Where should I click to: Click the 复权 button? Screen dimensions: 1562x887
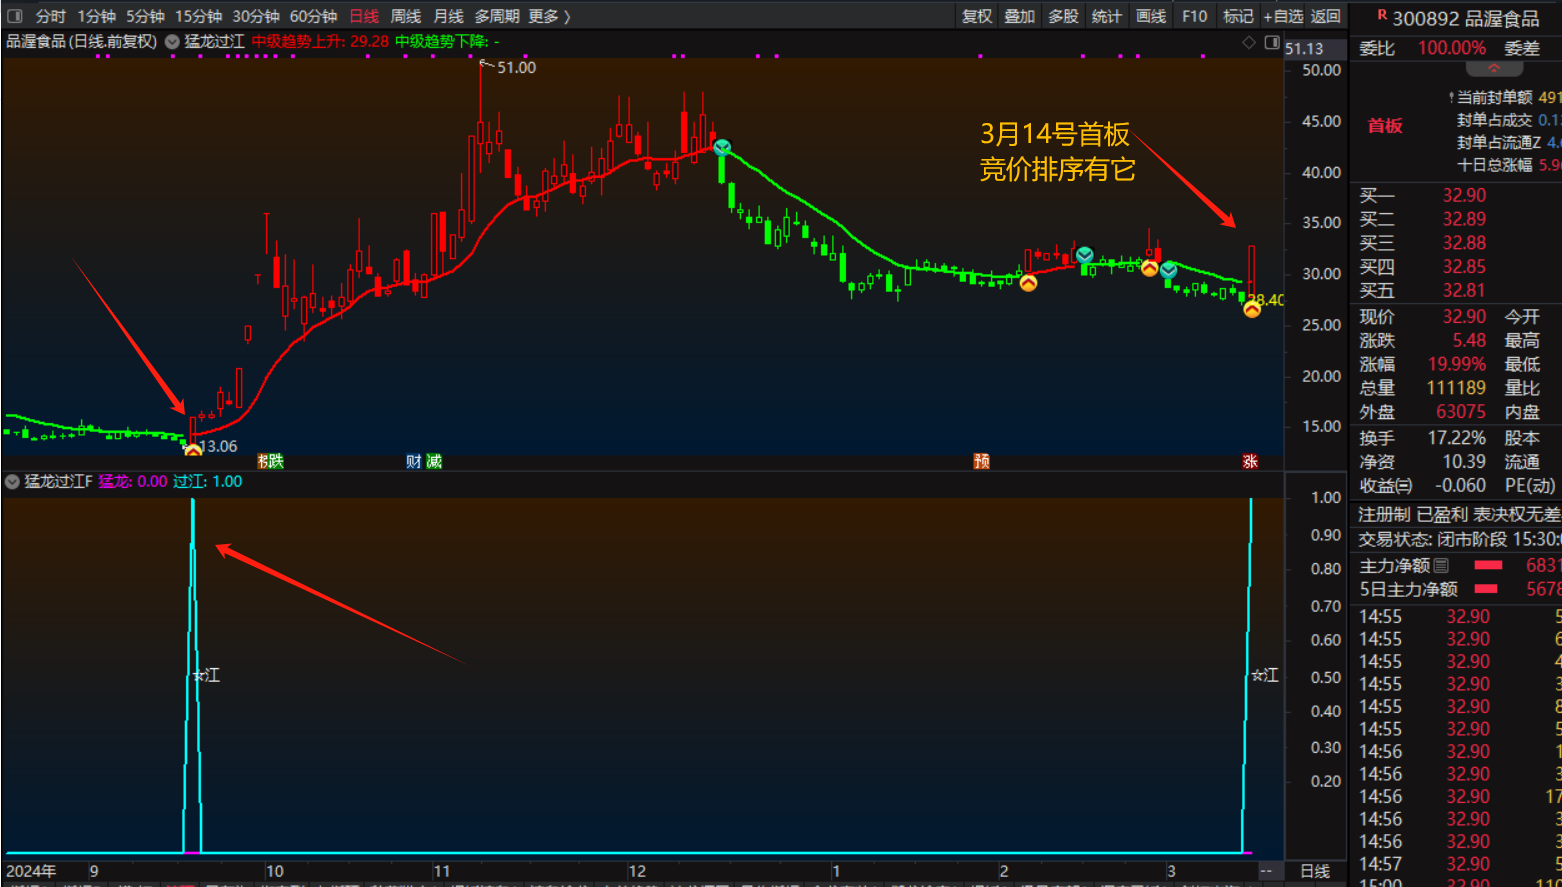[x=976, y=16]
